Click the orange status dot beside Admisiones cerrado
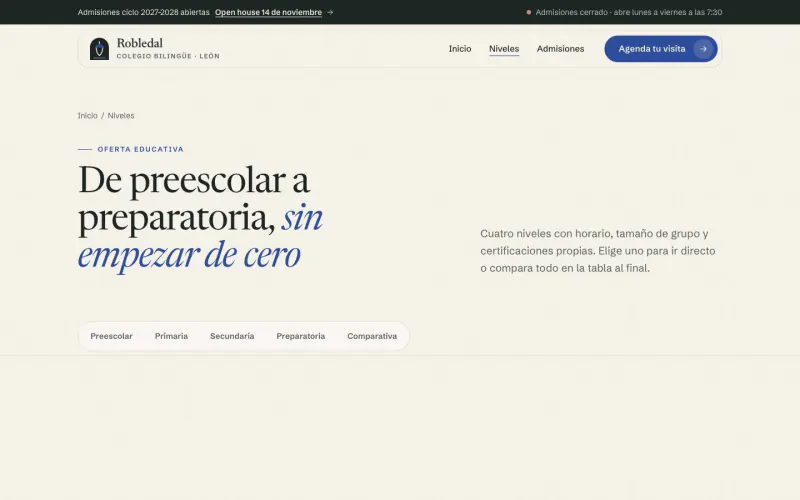 tap(529, 12)
